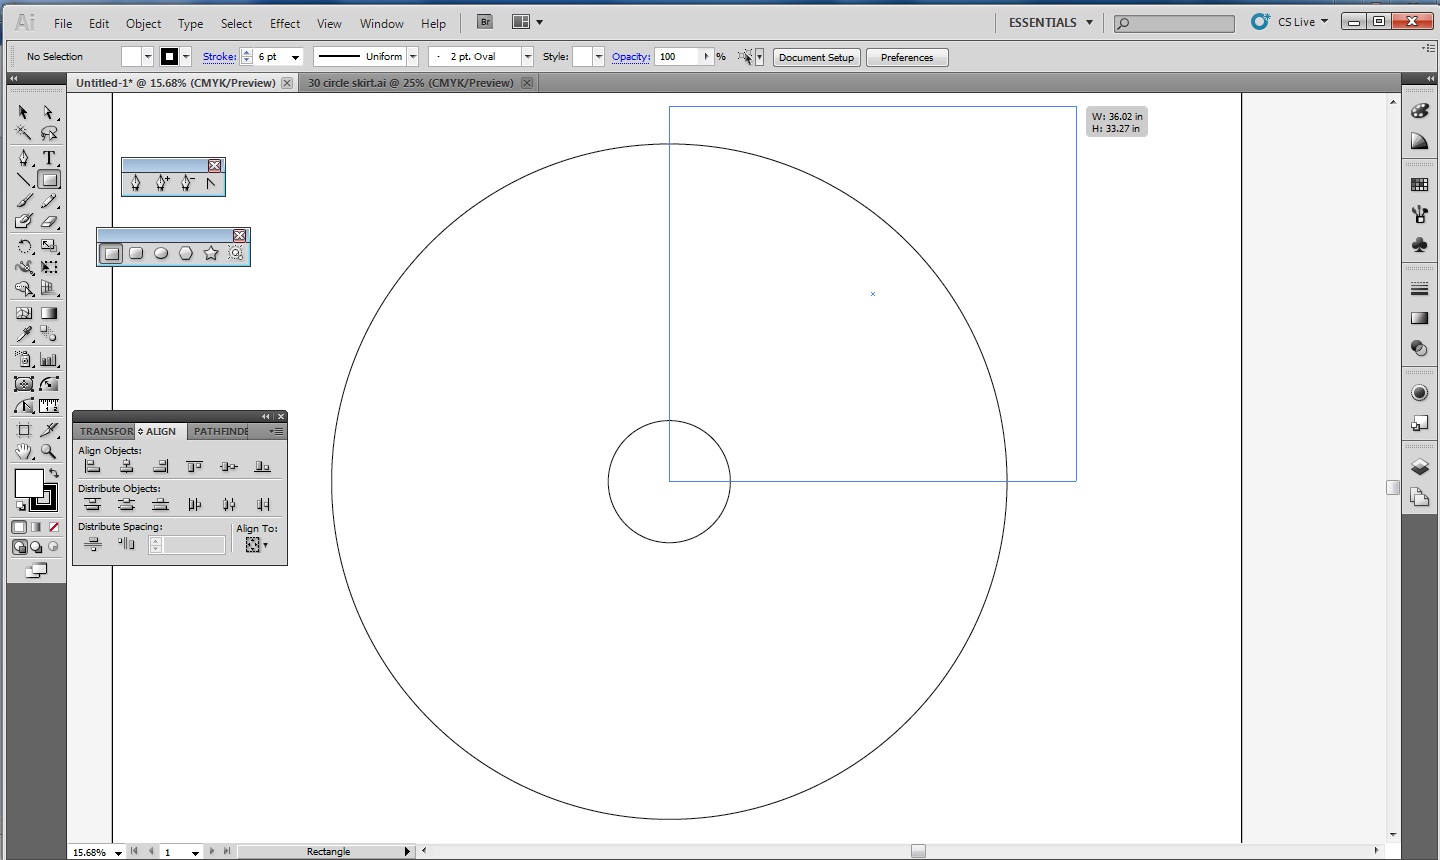
Task: Select the Lasso tool
Action: [49, 133]
